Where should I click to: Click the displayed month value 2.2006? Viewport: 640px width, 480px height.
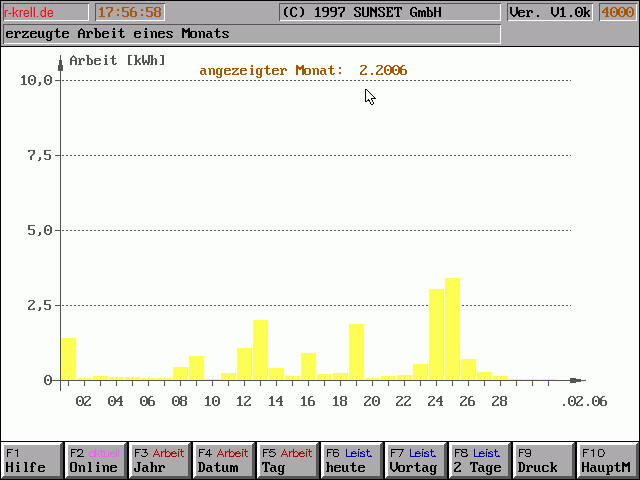[x=383, y=70]
